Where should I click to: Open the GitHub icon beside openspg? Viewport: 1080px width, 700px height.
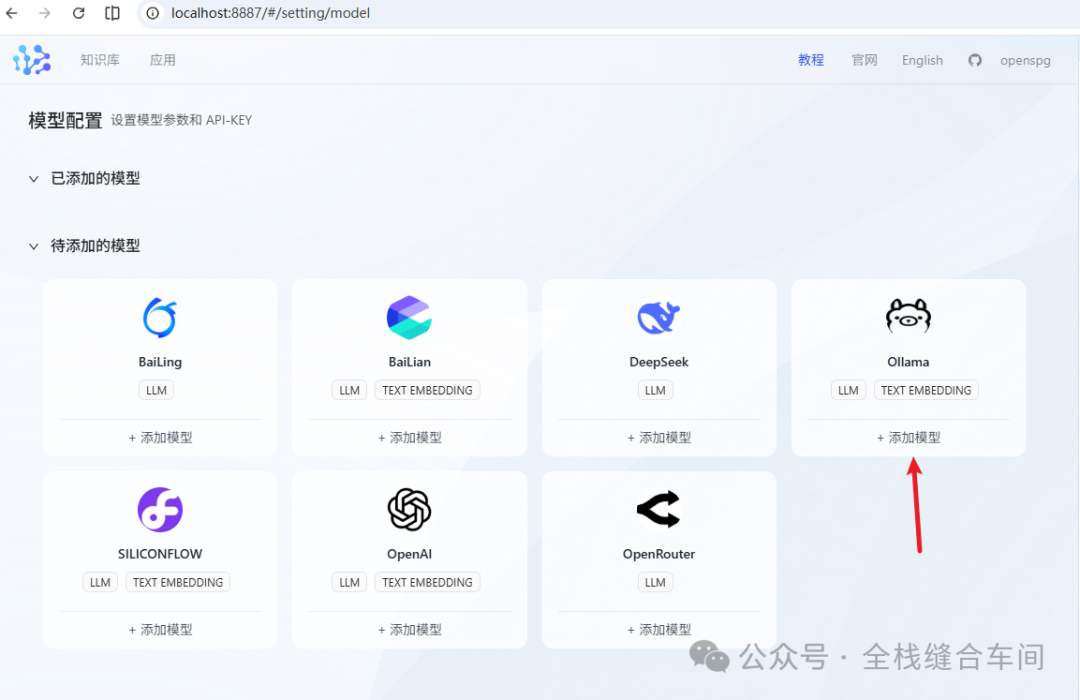click(975, 61)
